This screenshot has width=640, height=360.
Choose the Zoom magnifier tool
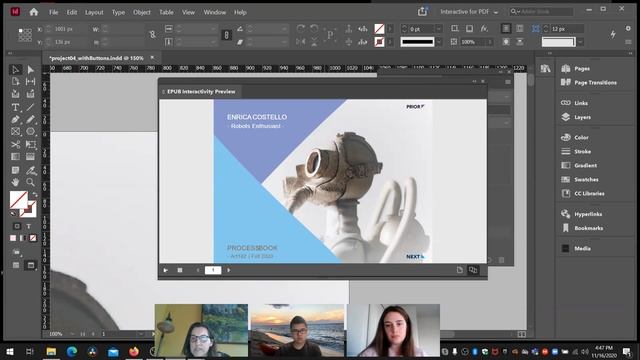(31, 182)
